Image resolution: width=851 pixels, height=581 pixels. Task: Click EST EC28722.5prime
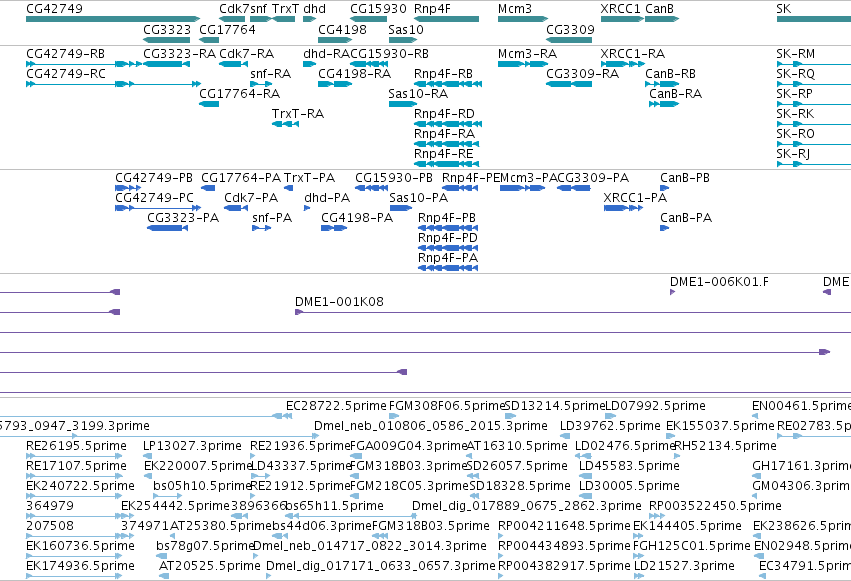point(336,406)
